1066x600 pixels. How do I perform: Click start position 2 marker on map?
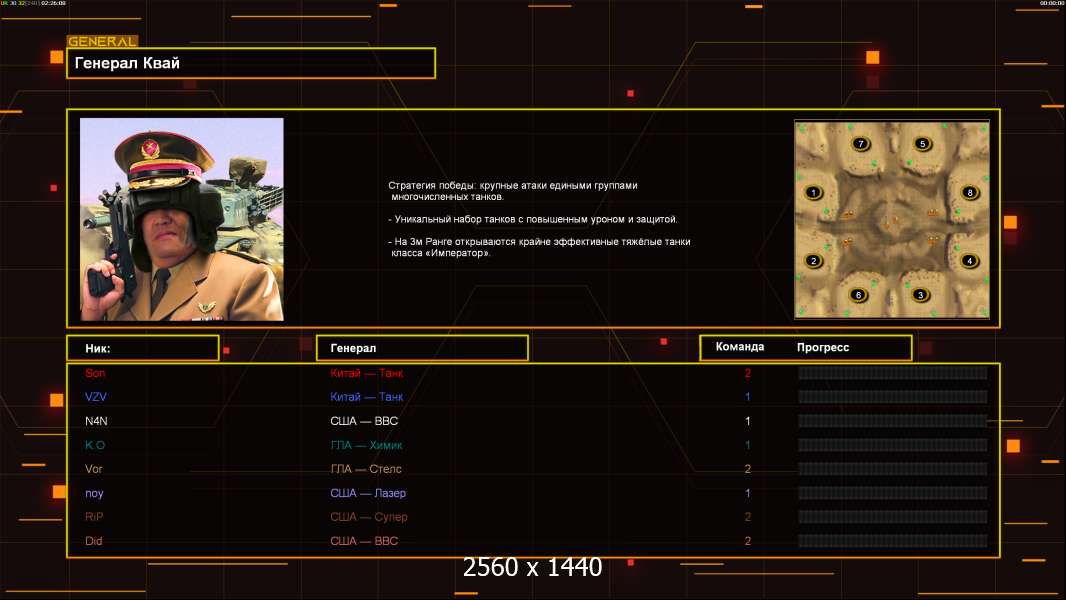[813, 261]
